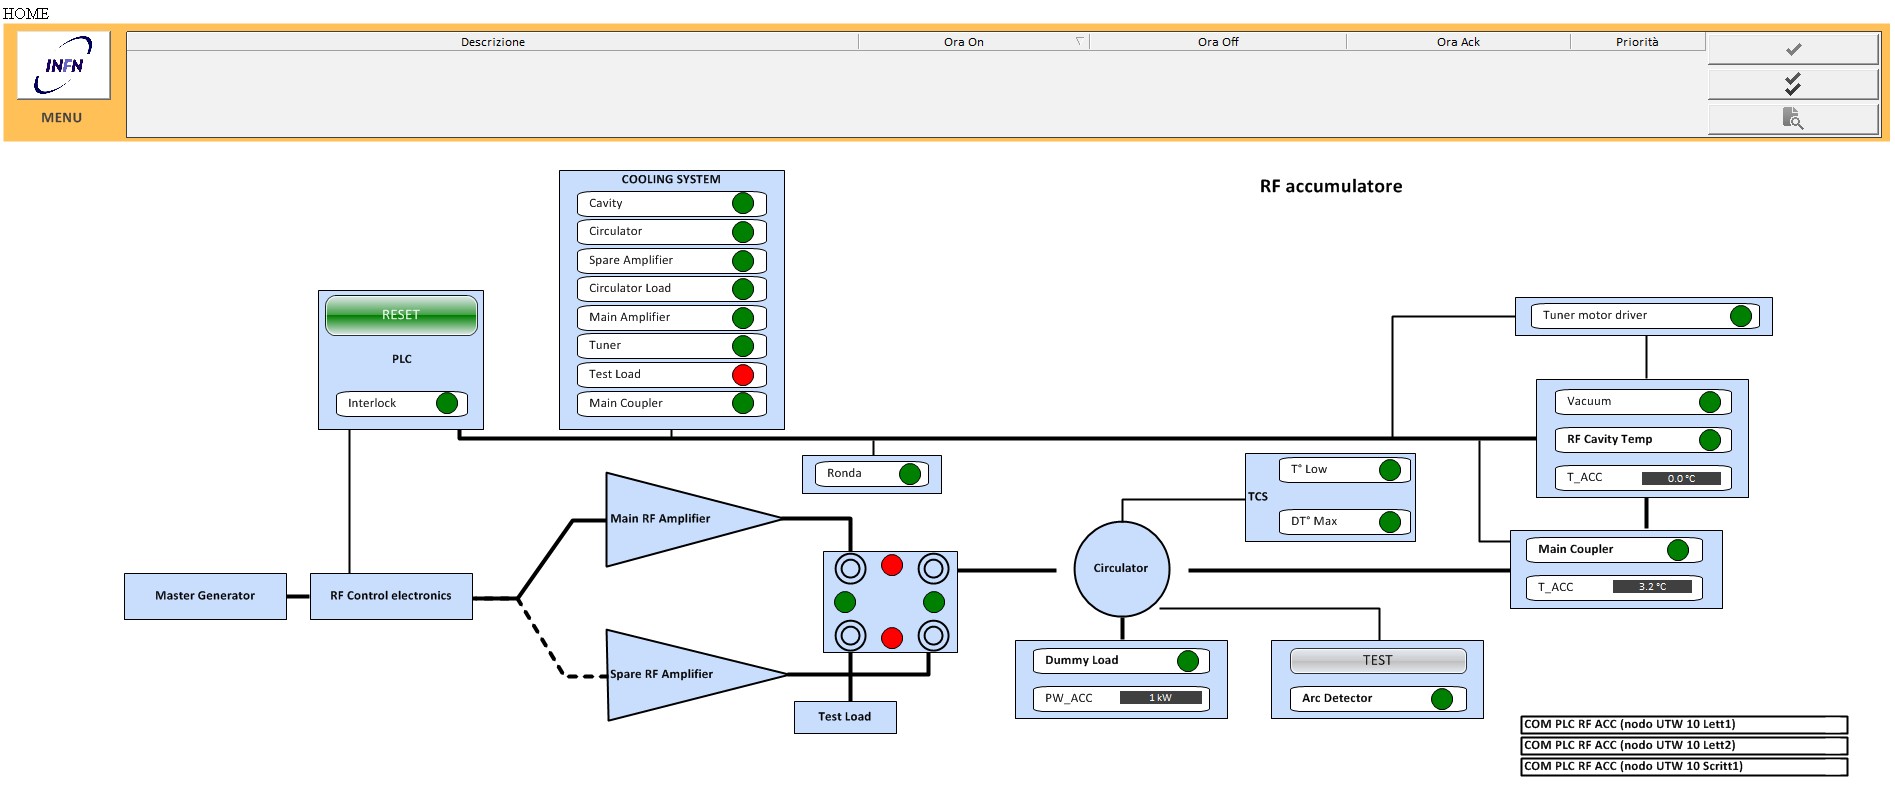Click the RF accumulatore page title
Screen dimensions: 1895x796
1331,187
